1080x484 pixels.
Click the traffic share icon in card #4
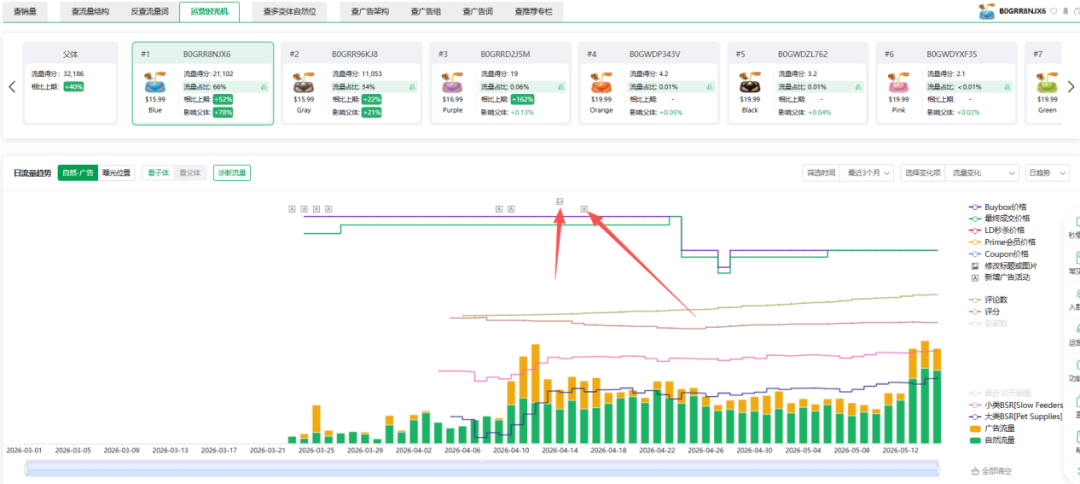coord(710,87)
